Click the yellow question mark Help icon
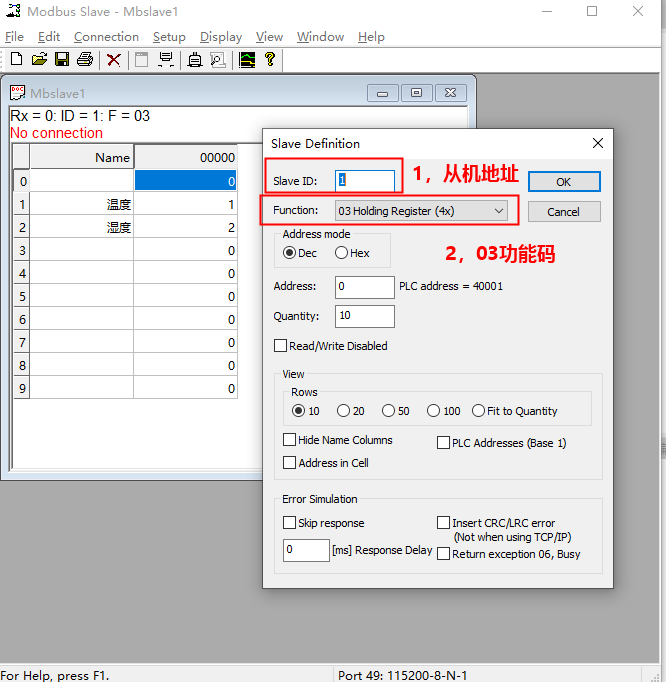666x682 pixels. 270,59
